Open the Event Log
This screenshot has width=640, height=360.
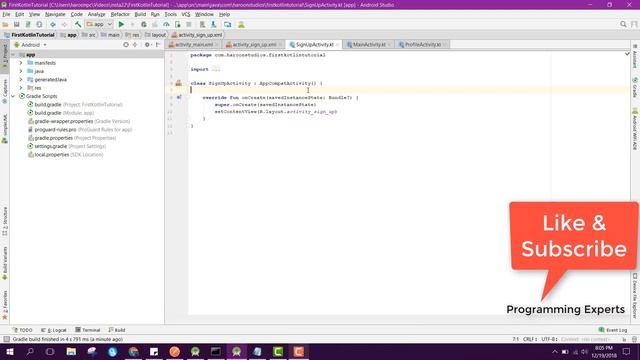pyautogui.click(x=613, y=330)
